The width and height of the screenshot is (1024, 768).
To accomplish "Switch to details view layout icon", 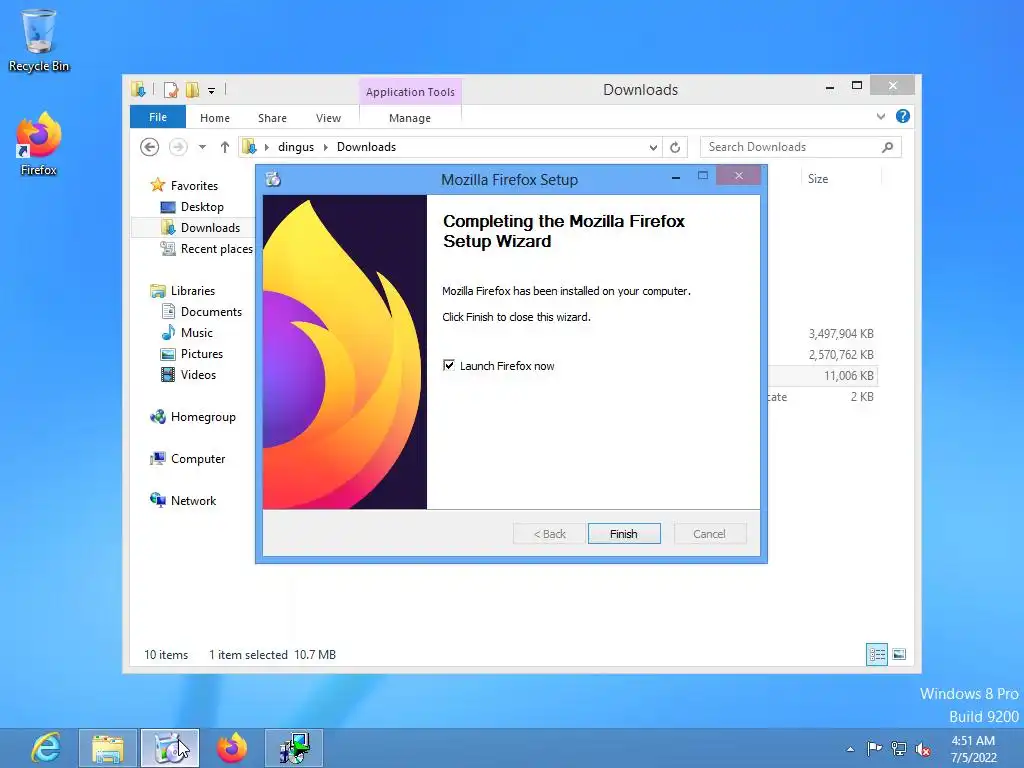I will tap(876, 654).
